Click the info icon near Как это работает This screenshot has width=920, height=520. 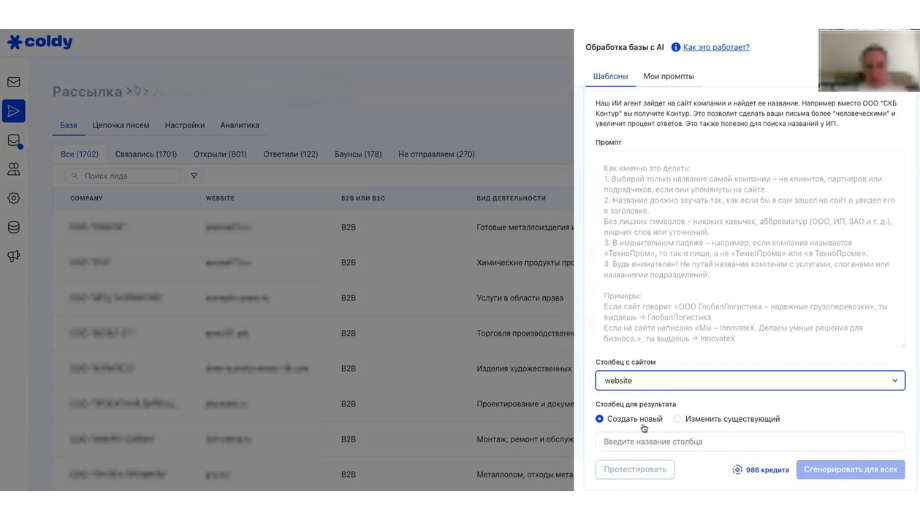coord(675,47)
